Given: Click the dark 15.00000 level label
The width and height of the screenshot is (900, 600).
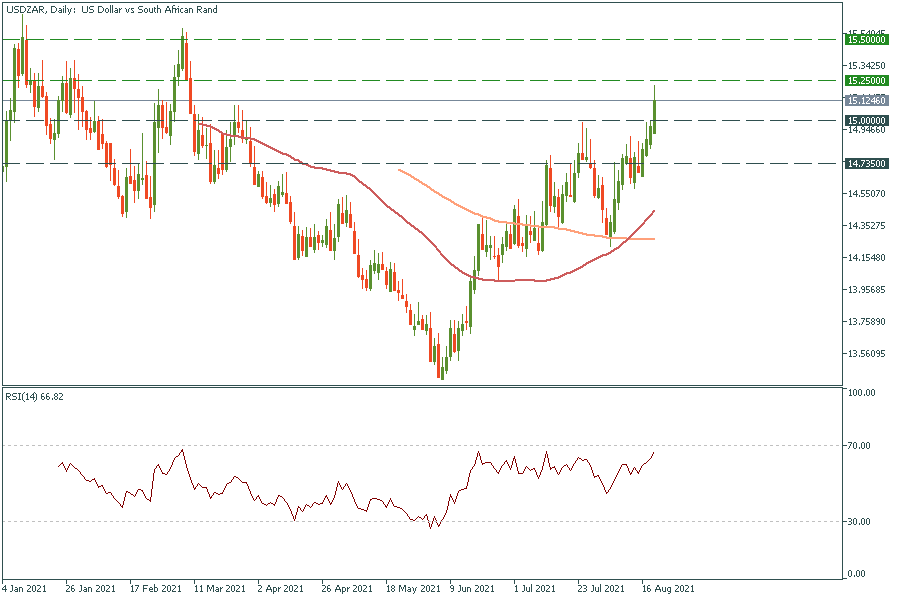Looking at the screenshot, I should [x=866, y=120].
